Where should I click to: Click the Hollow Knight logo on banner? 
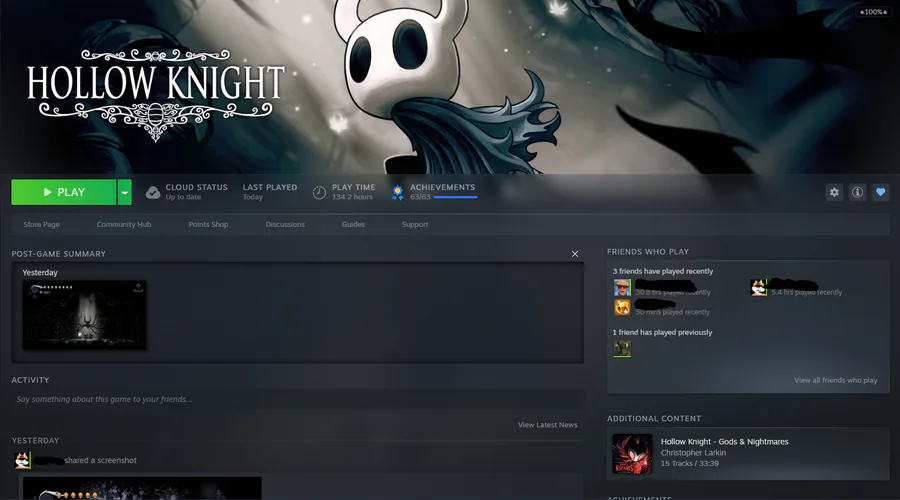pos(156,95)
